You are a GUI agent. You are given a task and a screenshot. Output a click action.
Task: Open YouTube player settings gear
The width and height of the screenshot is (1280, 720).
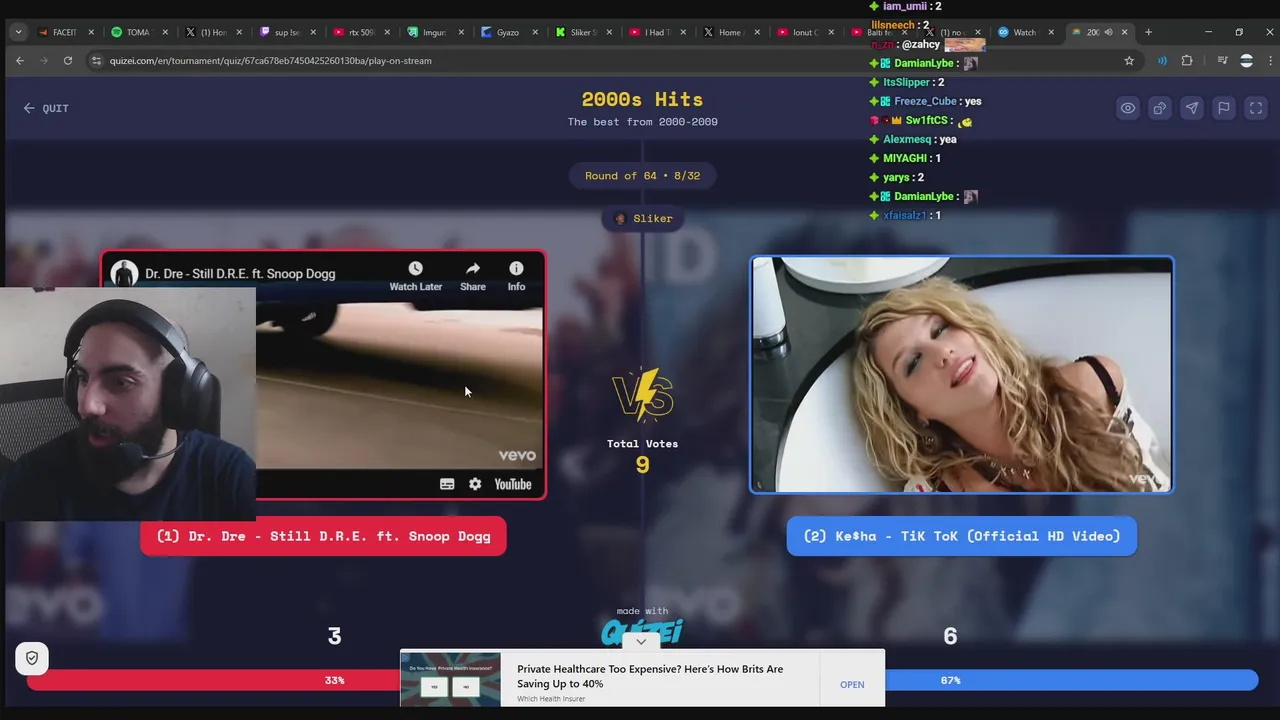pyautogui.click(x=475, y=484)
